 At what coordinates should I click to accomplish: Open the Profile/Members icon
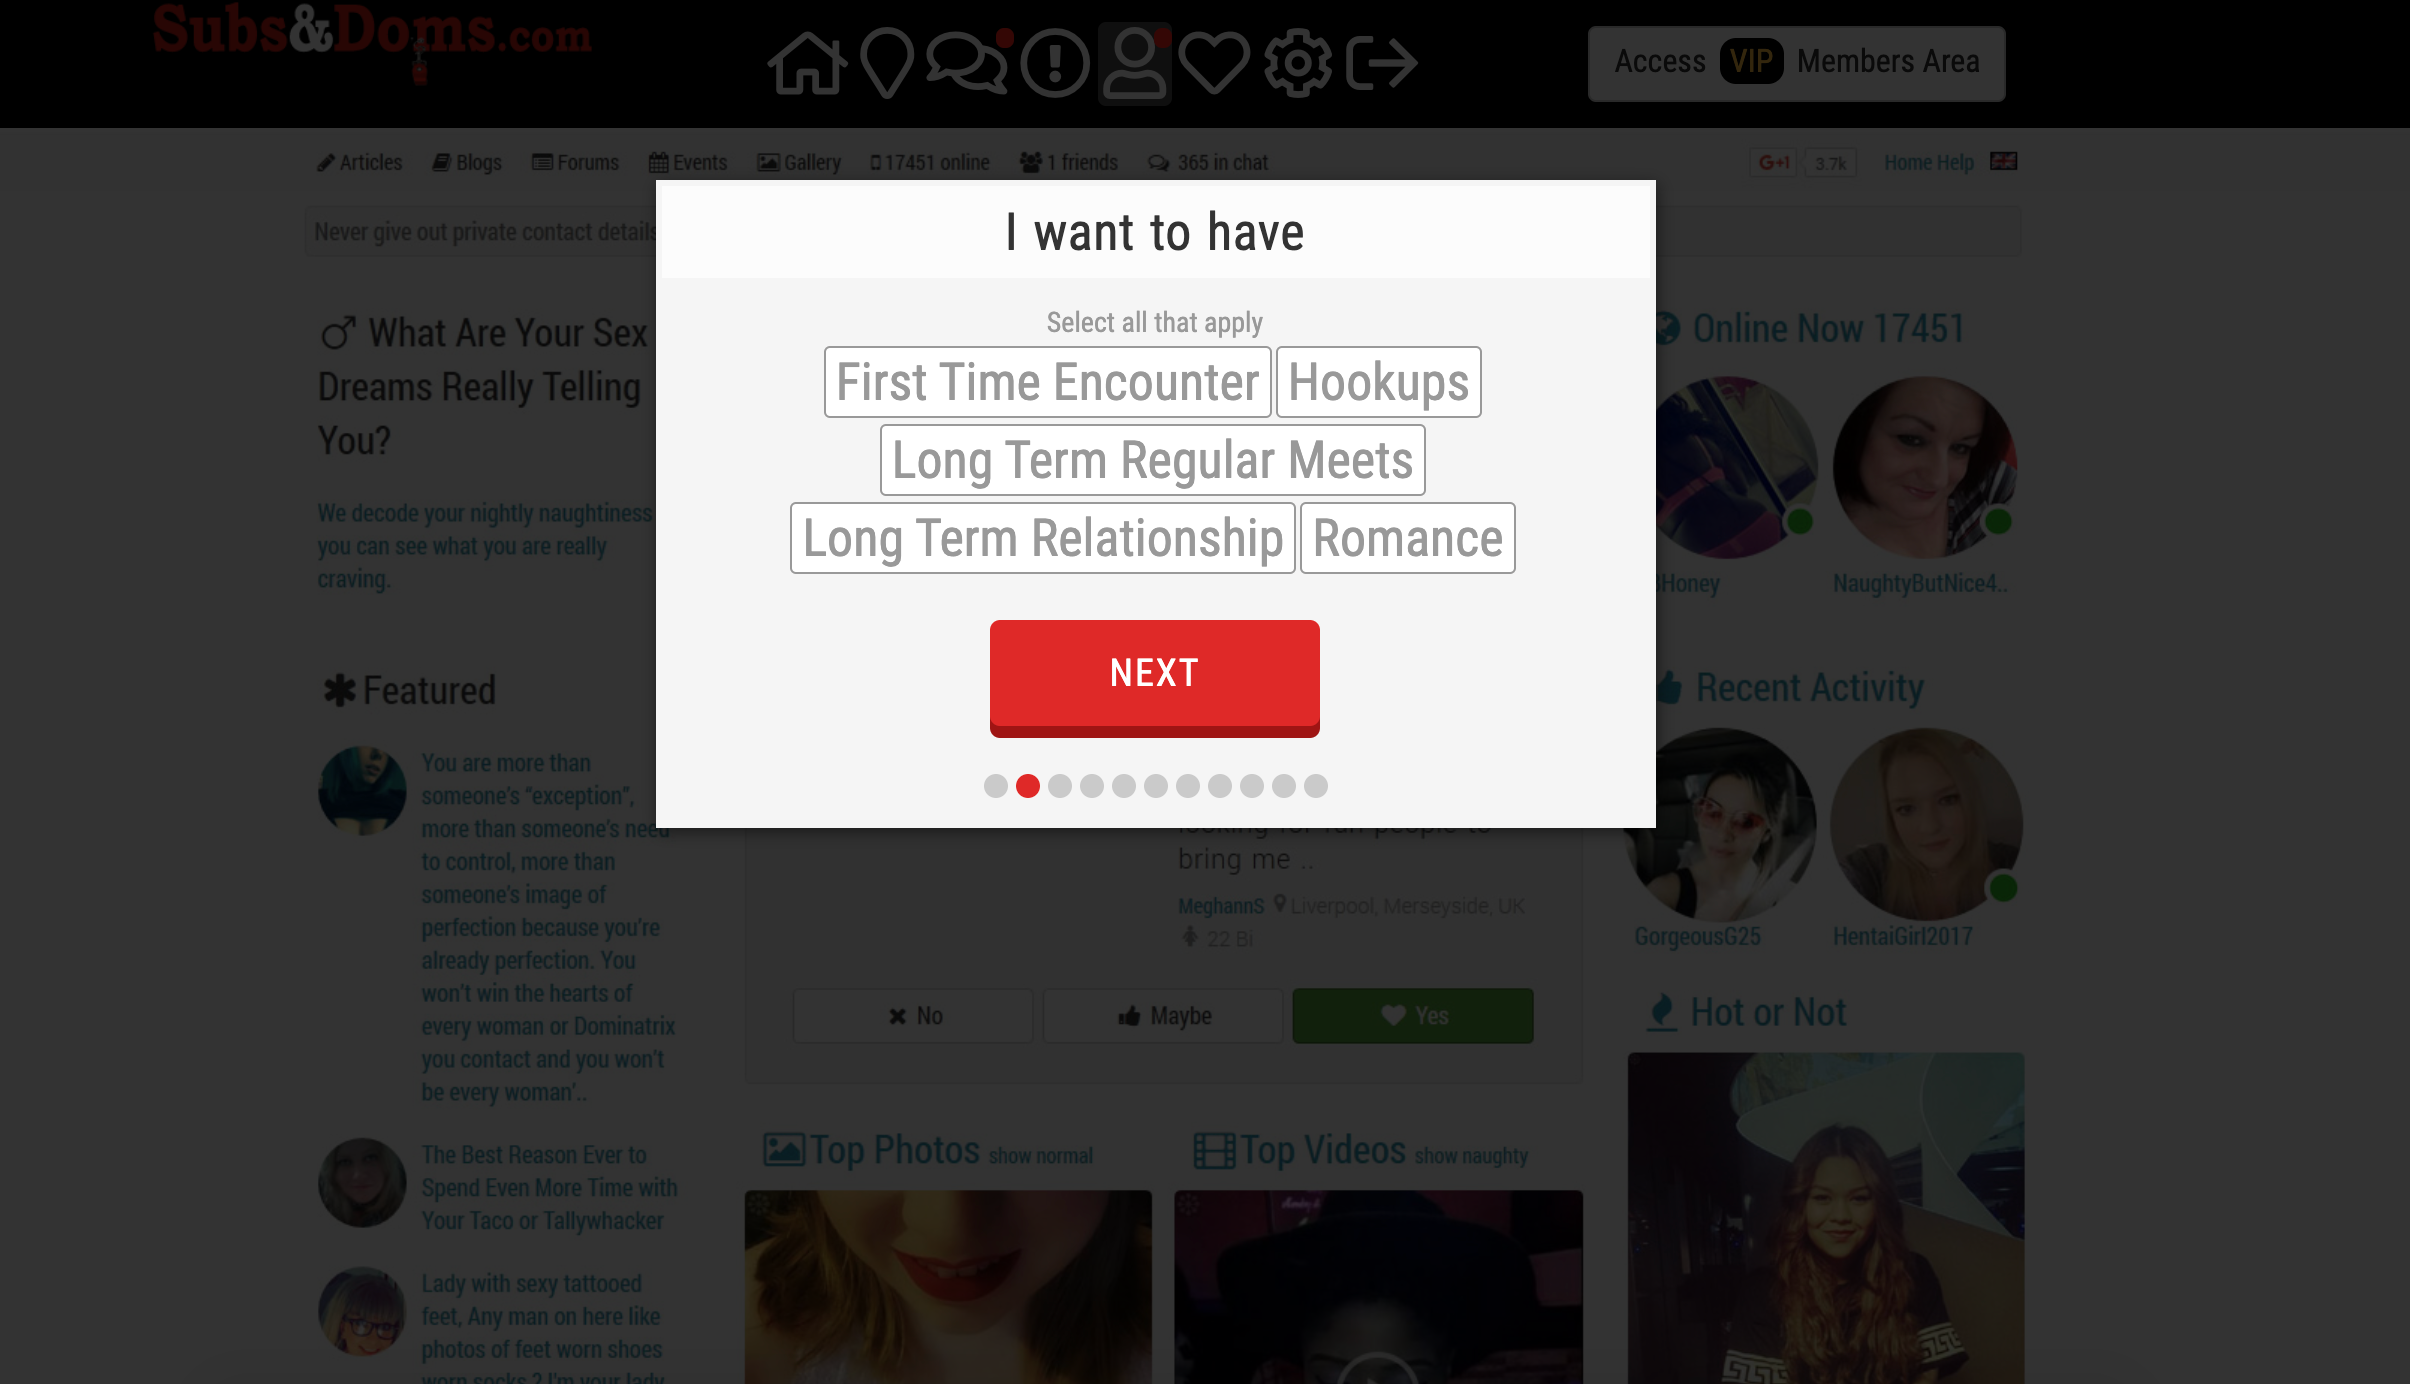pos(1135,63)
